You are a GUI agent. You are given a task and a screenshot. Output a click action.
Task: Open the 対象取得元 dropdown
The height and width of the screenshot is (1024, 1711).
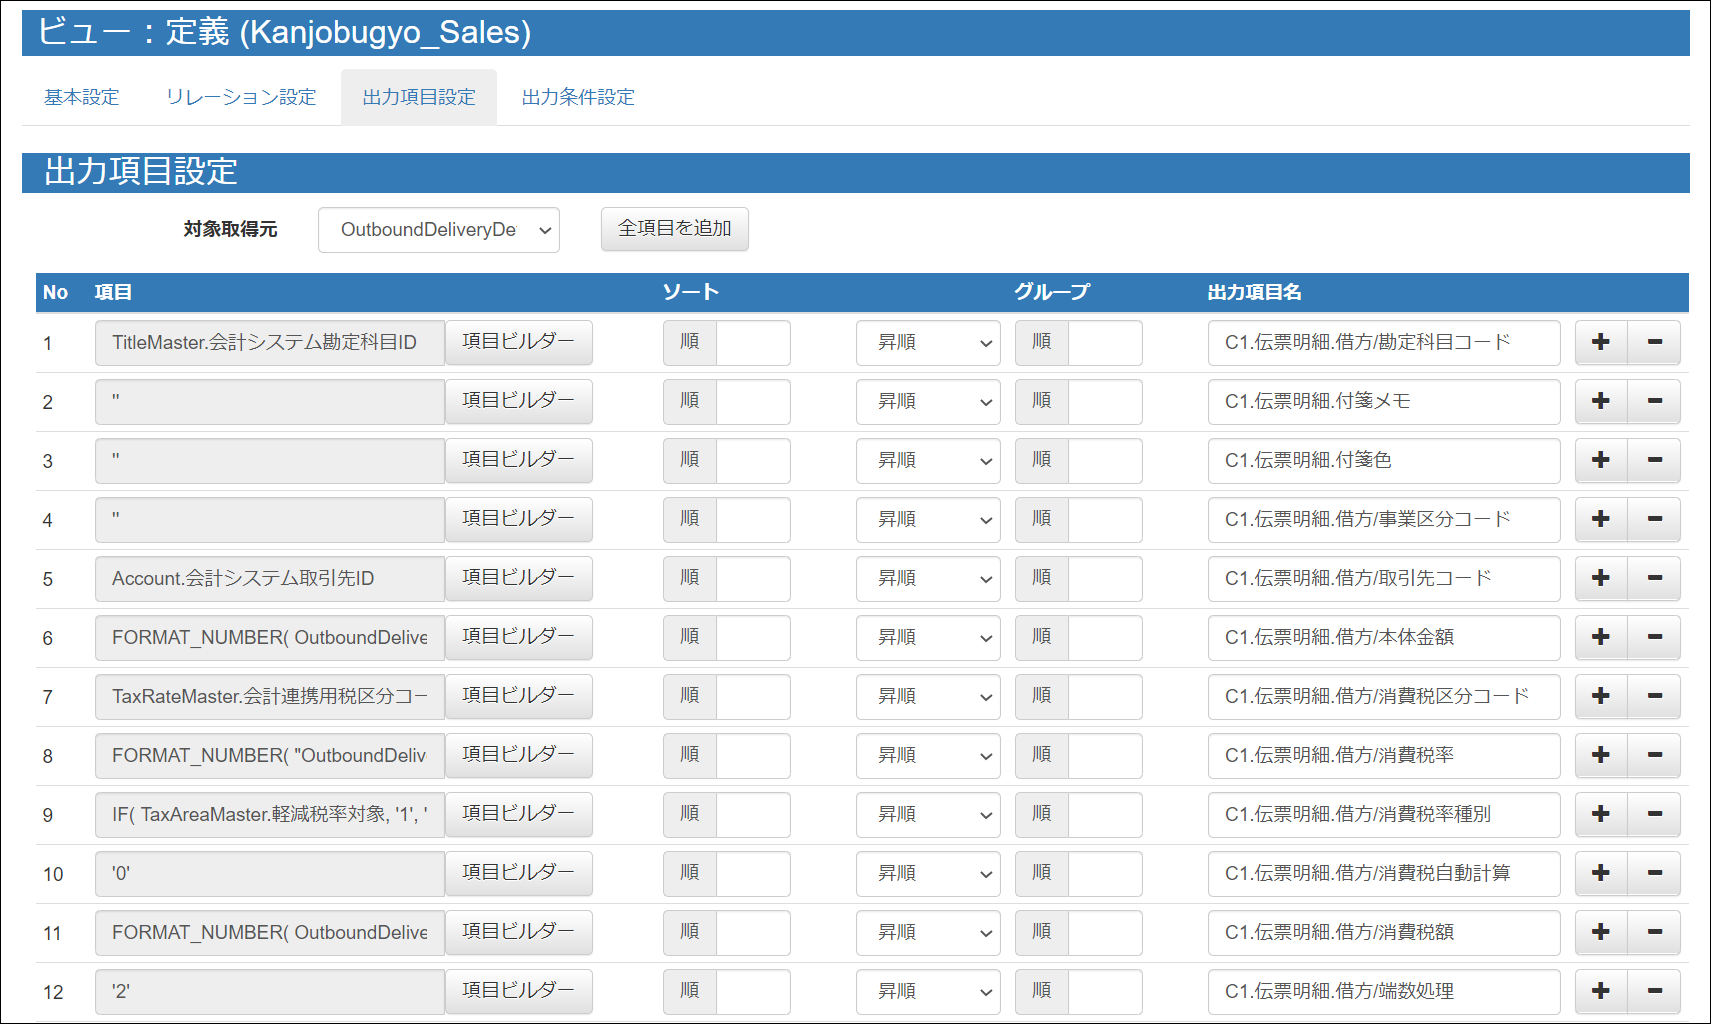438,230
